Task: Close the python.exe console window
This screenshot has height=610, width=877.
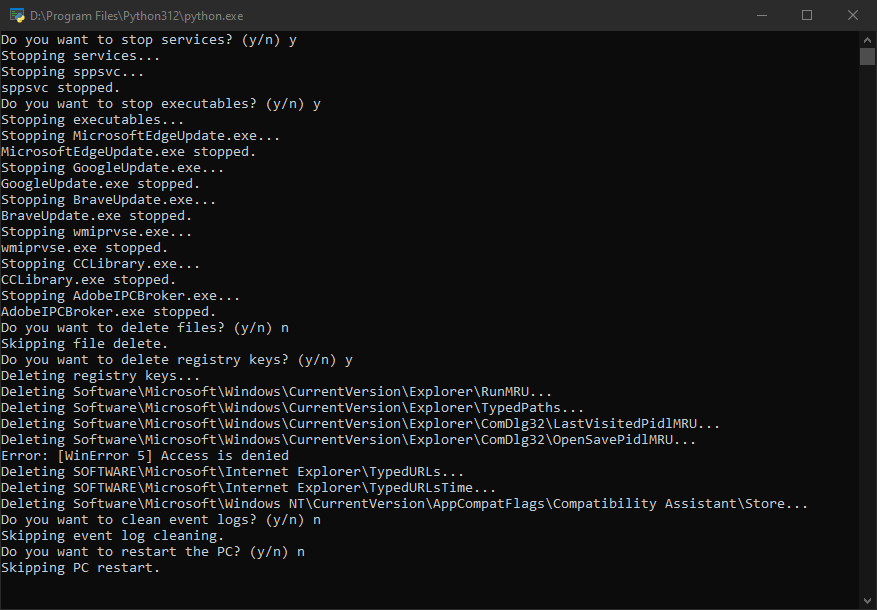Action: [x=853, y=15]
